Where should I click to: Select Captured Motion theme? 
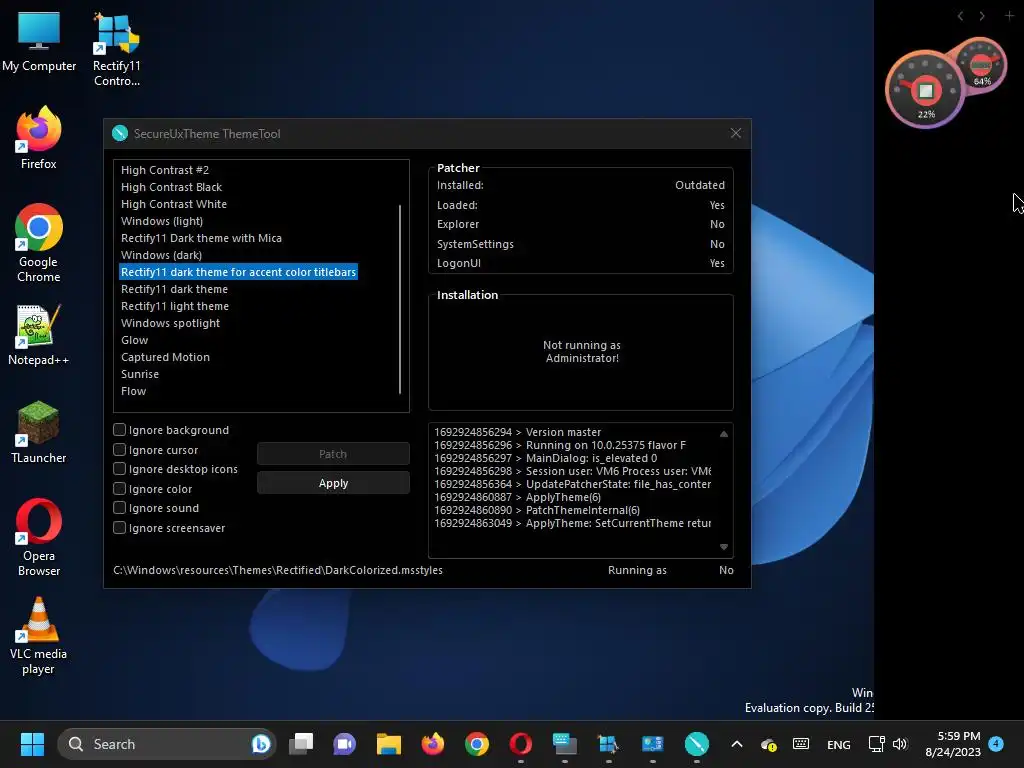pyautogui.click(x=165, y=357)
